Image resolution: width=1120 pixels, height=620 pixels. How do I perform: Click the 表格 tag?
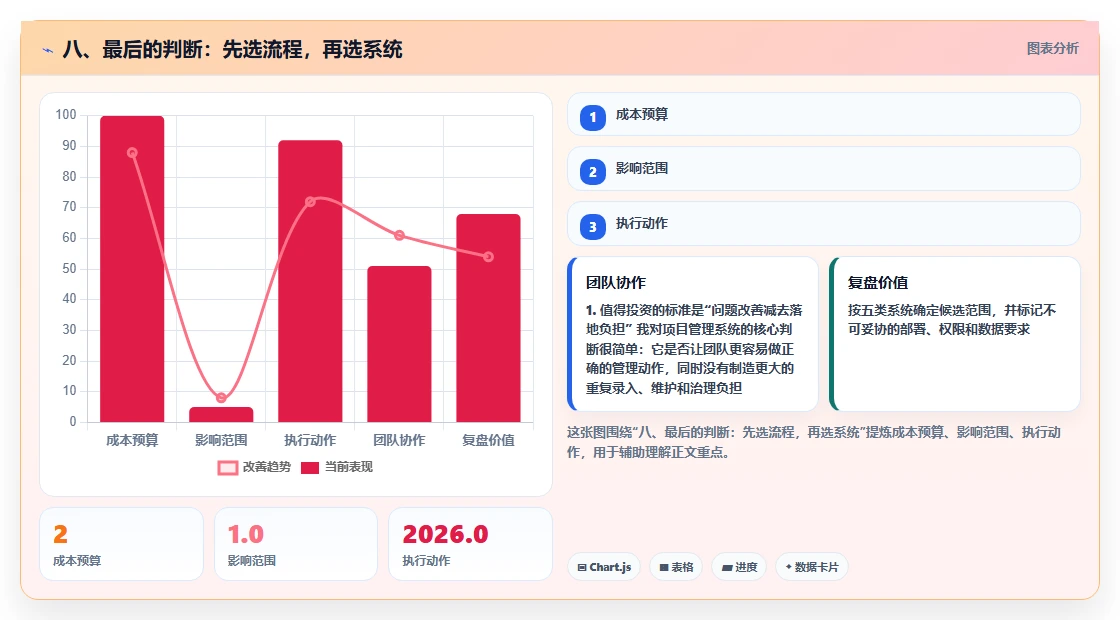[x=676, y=567]
